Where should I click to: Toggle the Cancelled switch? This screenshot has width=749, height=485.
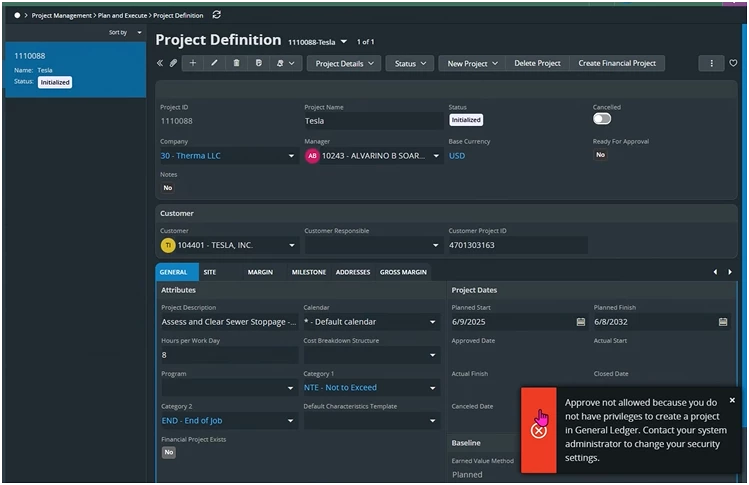pos(602,119)
